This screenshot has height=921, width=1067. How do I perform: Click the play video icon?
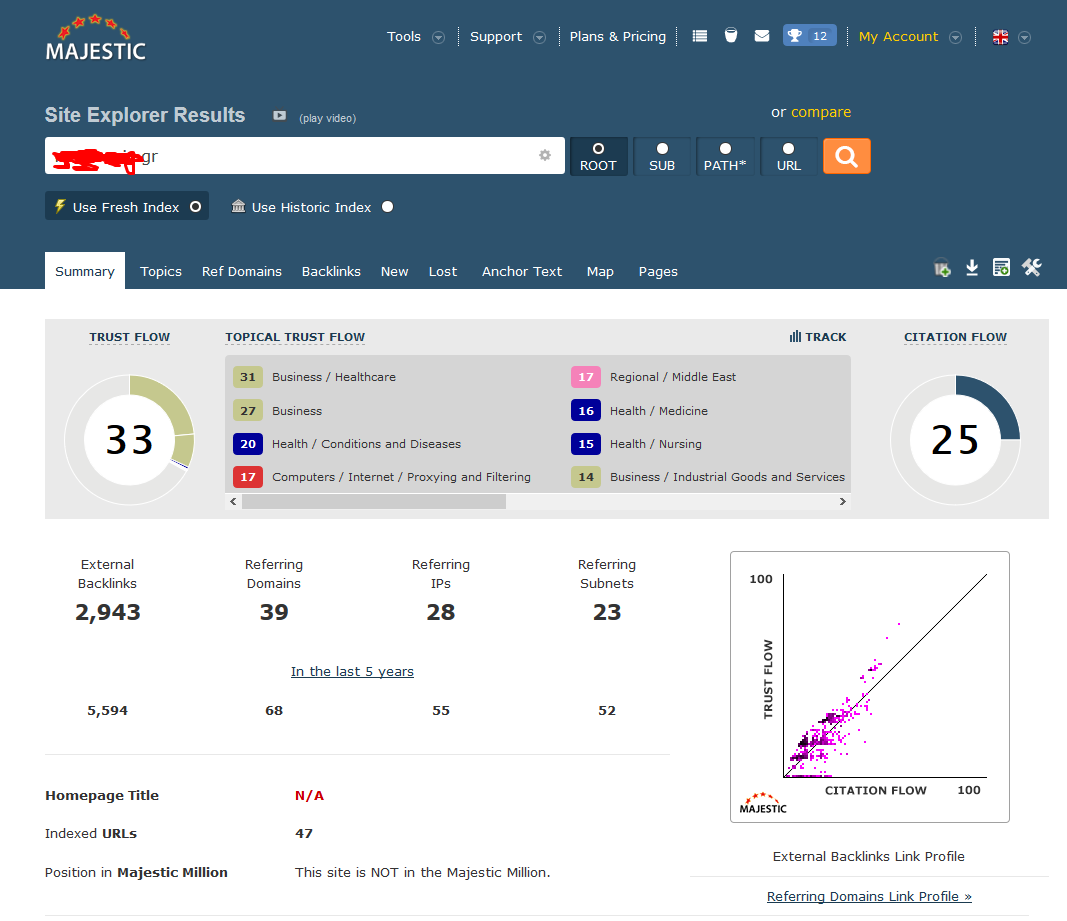(x=279, y=116)
